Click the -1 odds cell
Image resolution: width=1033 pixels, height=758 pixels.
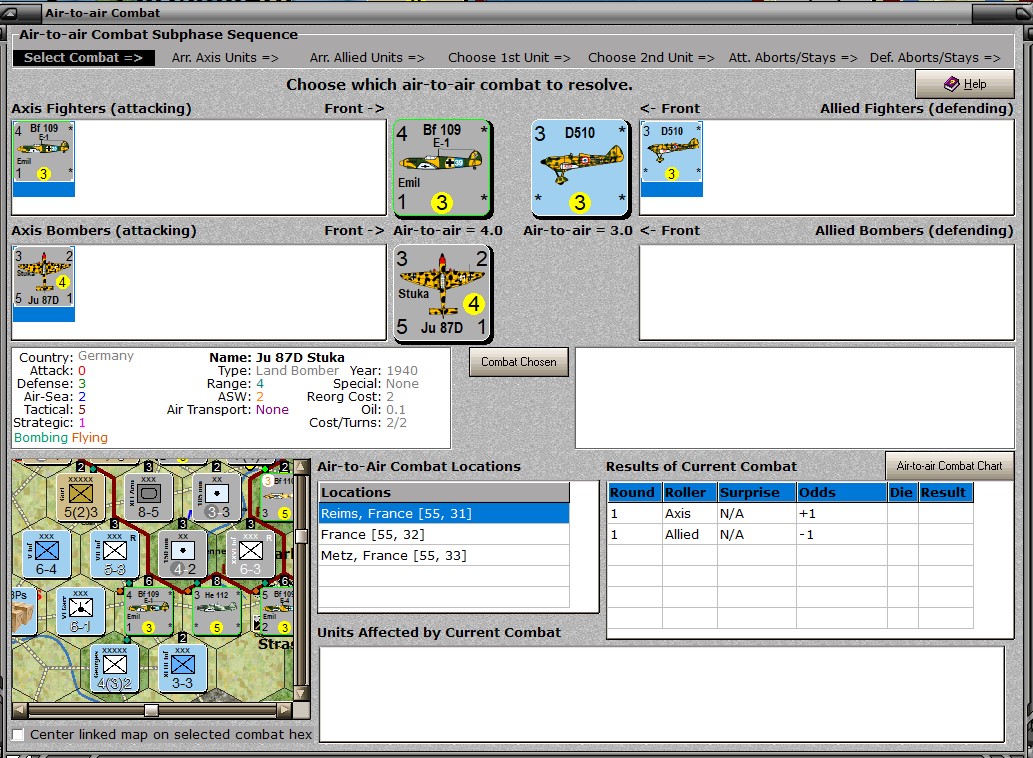click(x=842, y=535)
